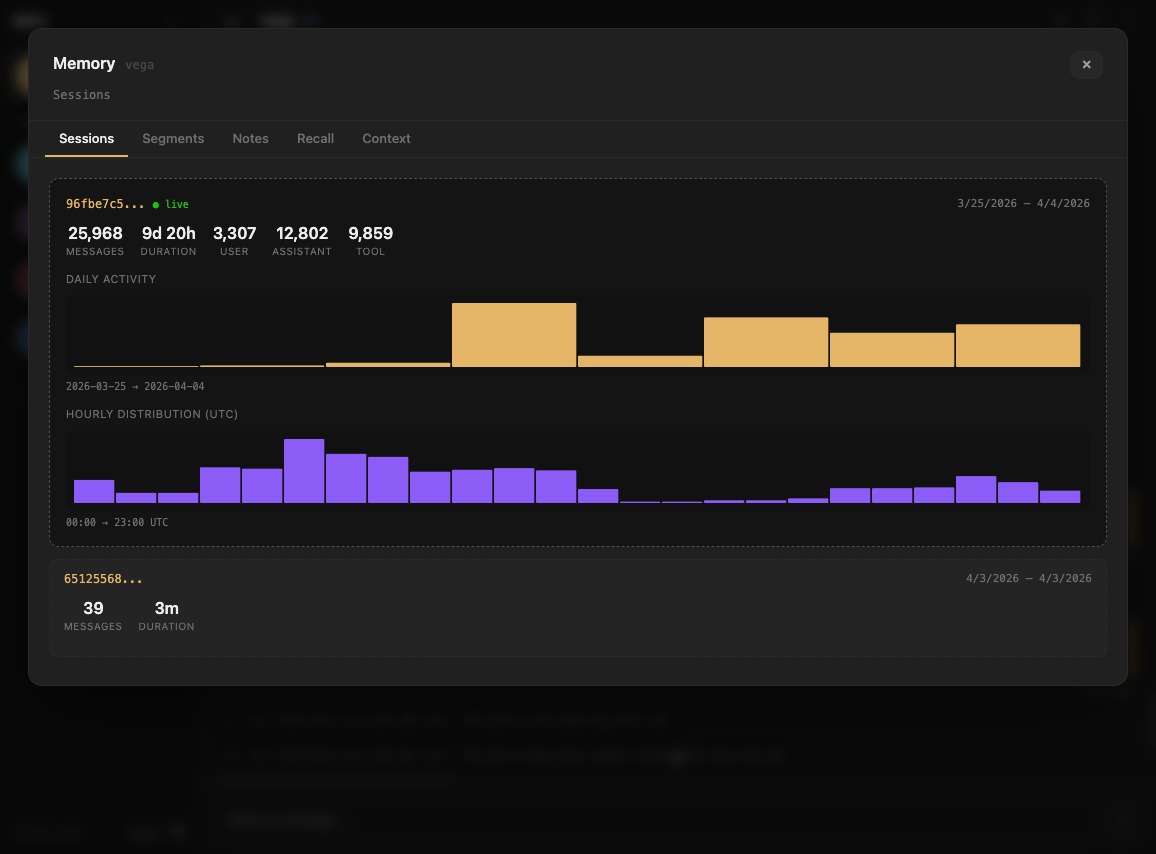The width and height of the screenshot is (1156, 854).
Task: Switch to the Segments tab
Action: coord(173,139)
